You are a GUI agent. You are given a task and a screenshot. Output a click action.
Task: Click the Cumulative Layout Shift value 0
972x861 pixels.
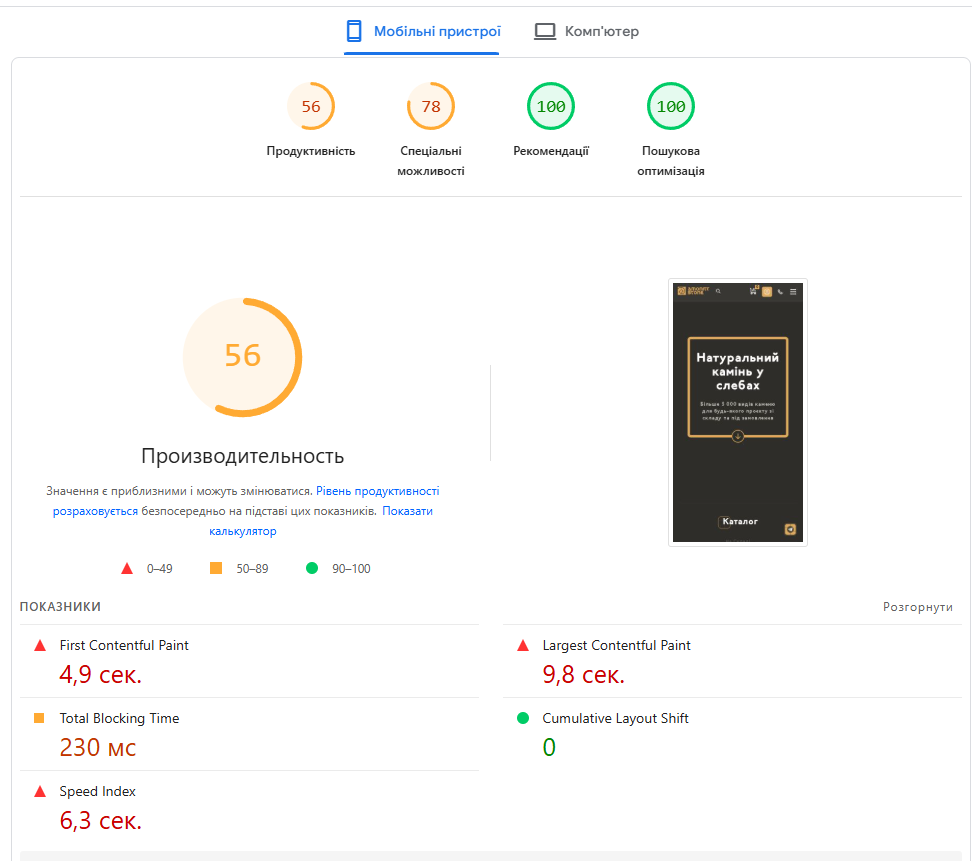(x=549, y=748)
